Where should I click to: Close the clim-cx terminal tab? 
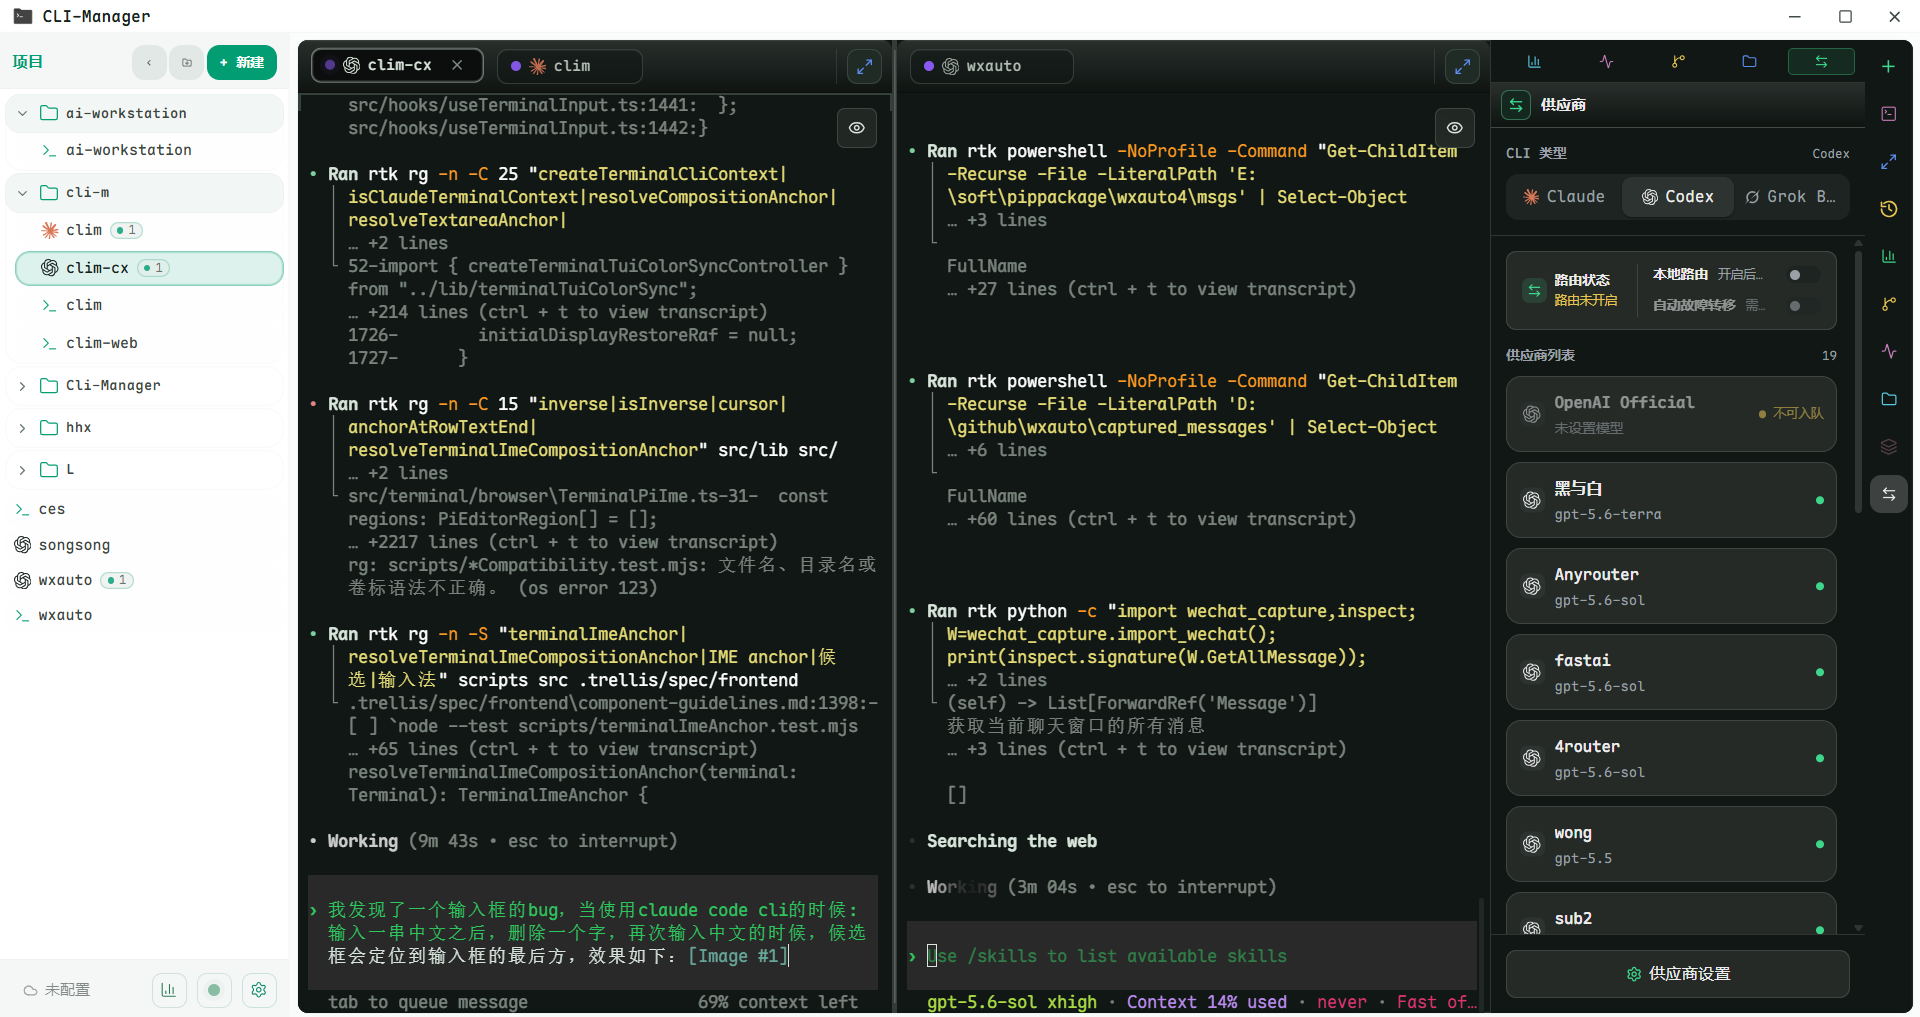[x=457, y=65]
